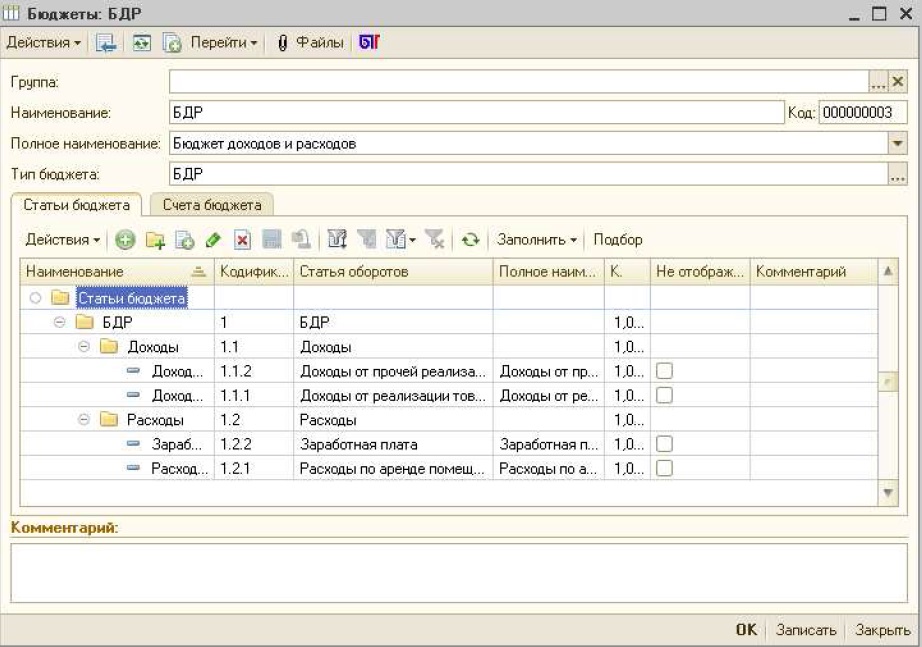Click the Add new group folder icon
Screen dimensions: 922x647
tap(155, 239)
